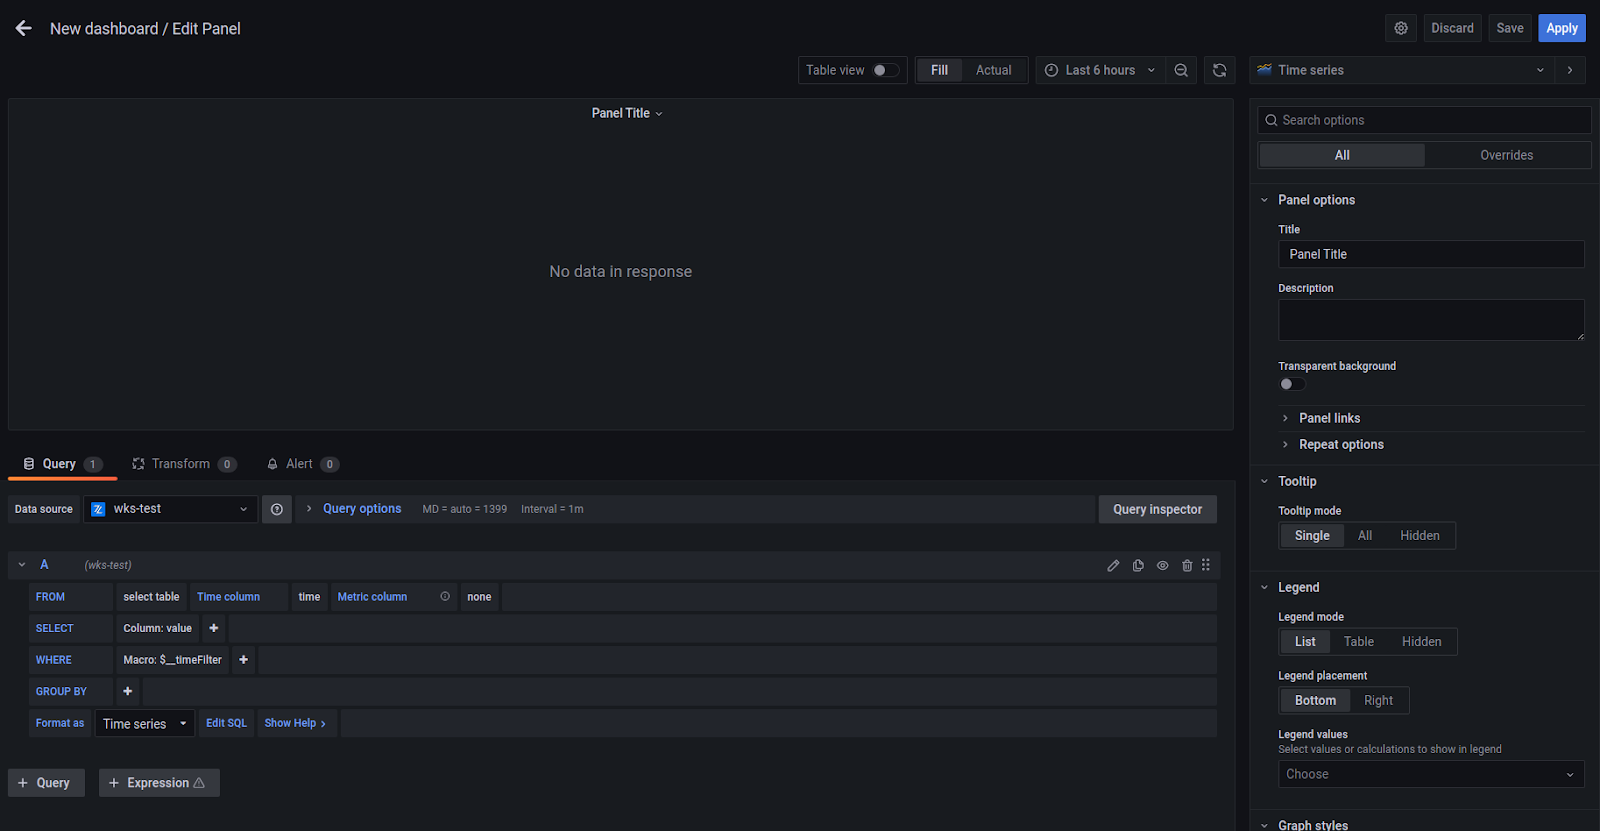
Task: Refresh dashboard using the refresh icon
Action: [1219, 70]
